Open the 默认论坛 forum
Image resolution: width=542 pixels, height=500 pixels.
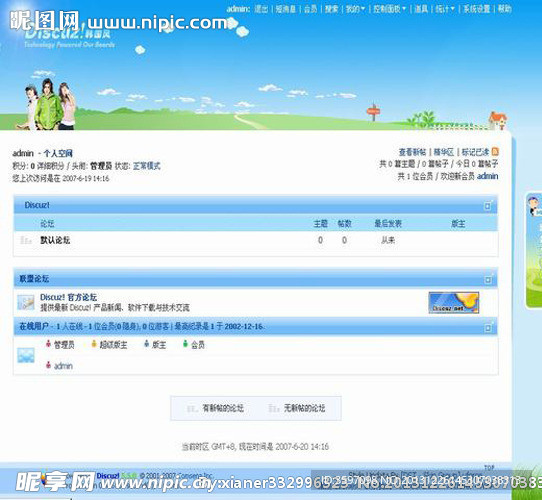click(x=55, y=240)
